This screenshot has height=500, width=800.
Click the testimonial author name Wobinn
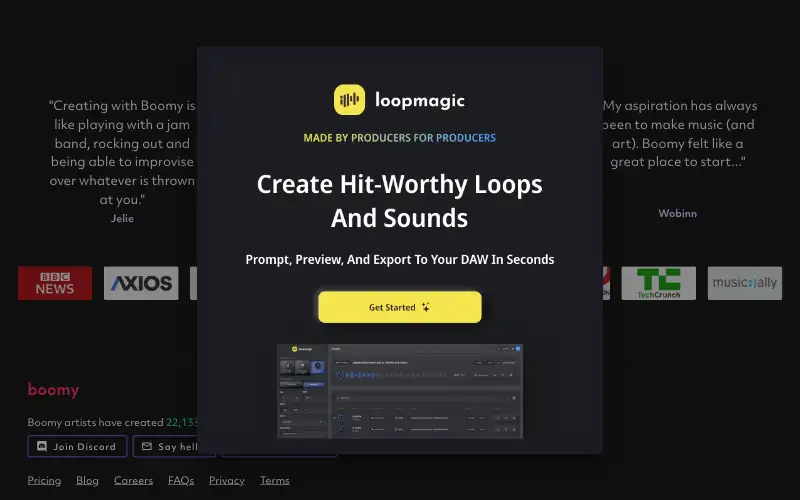(678, 213)
